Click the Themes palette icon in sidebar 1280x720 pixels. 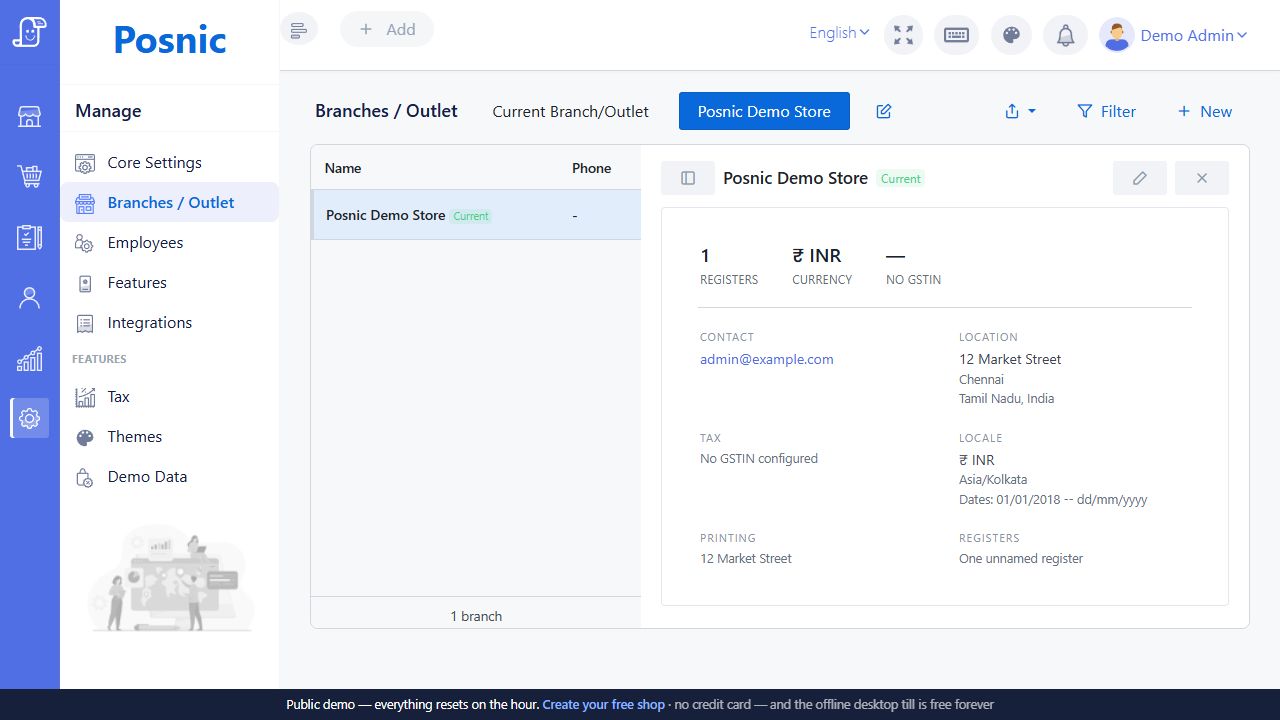[86, 437]
